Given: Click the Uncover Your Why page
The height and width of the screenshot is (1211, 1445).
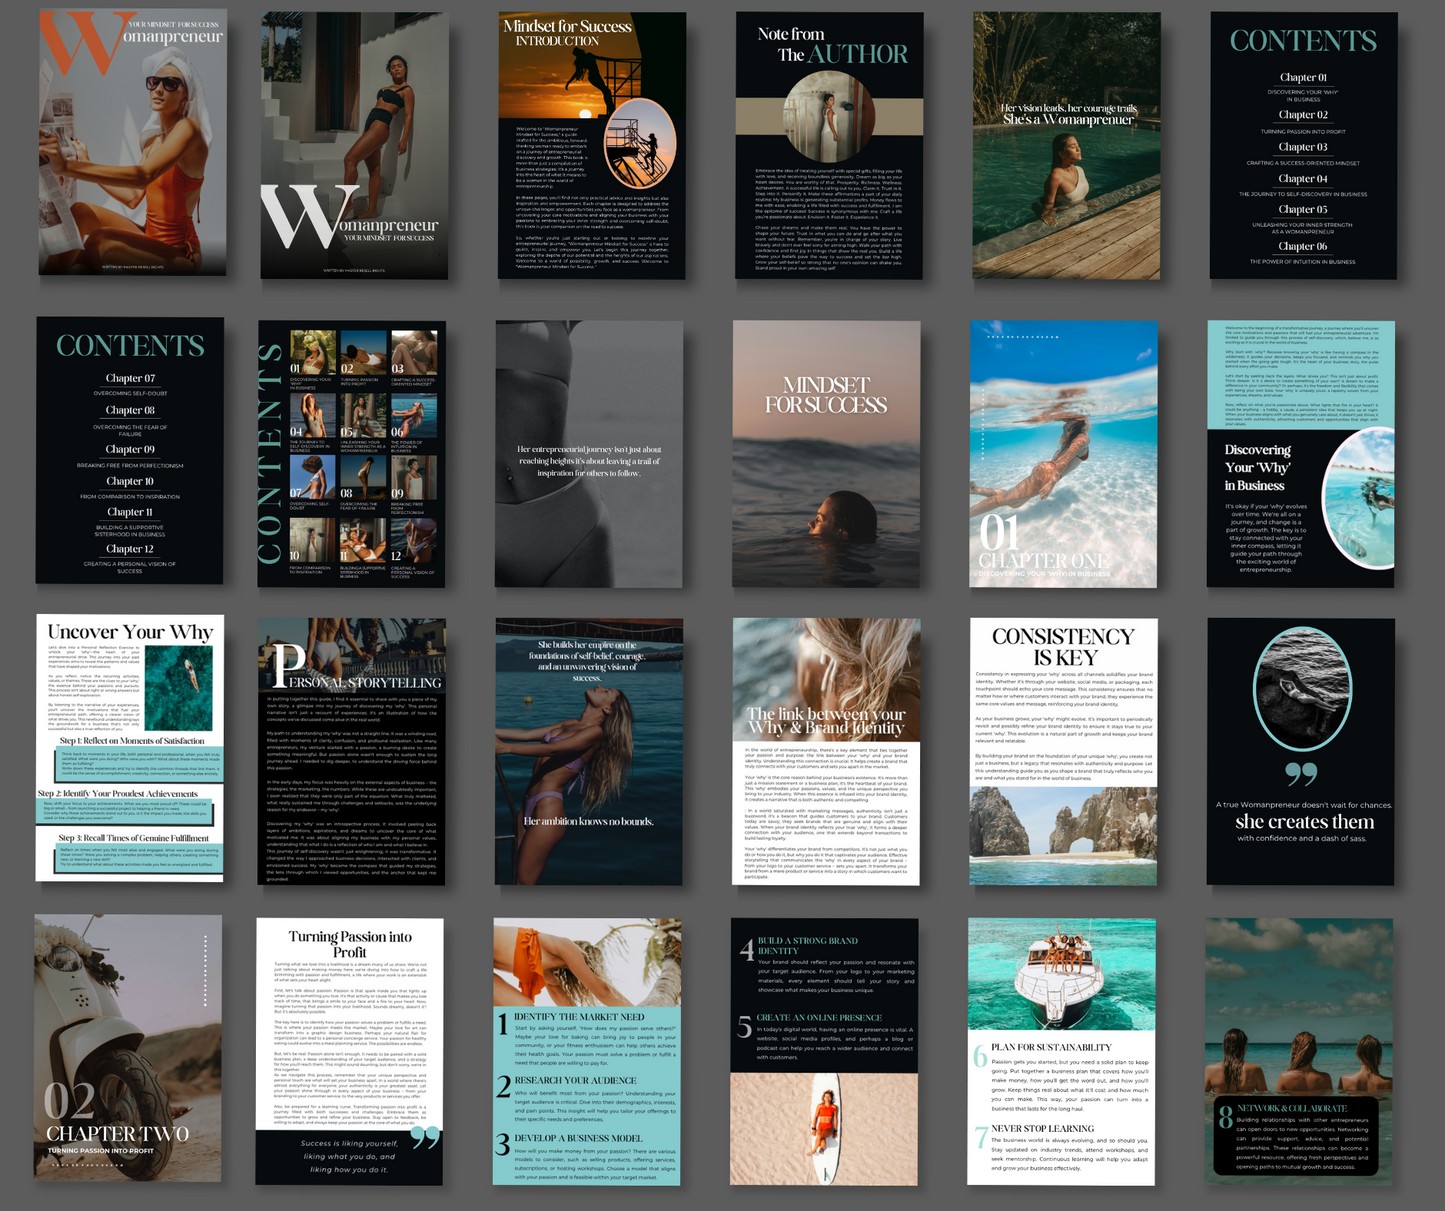Looking at the screenshot, I should click(130, 748).
